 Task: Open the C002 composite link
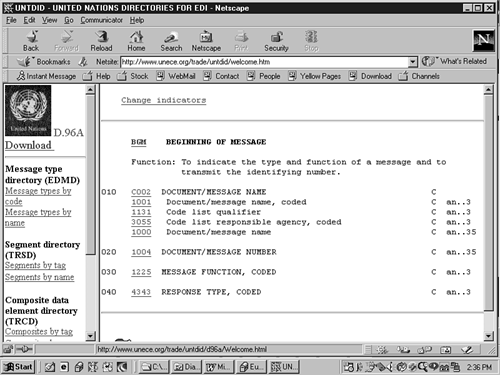(x=141, y=192)
